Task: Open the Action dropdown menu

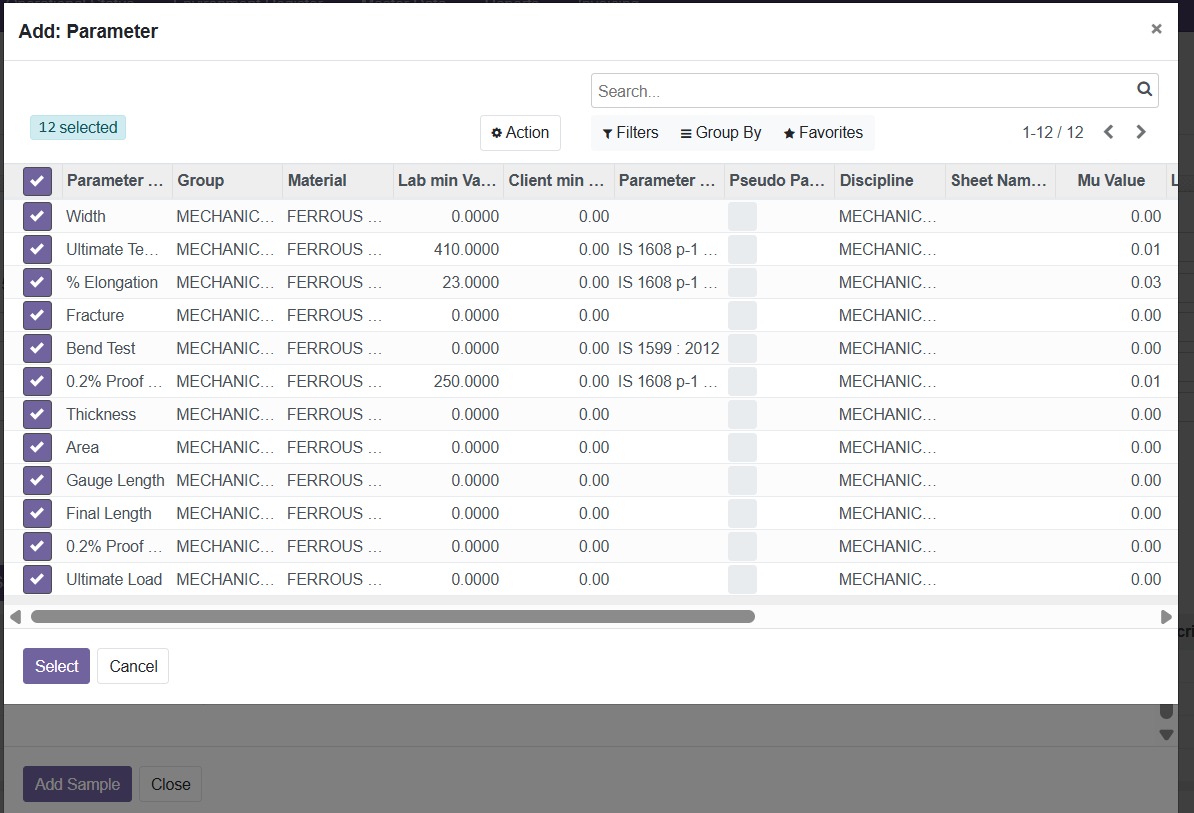Action: 520,133
